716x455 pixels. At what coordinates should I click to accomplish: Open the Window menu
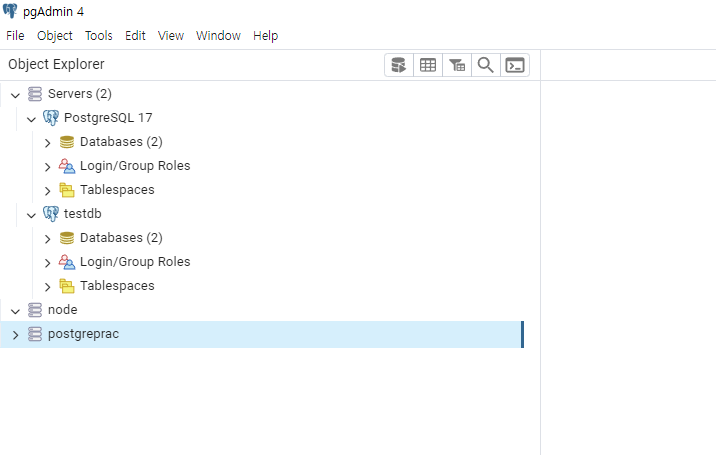[x=218, y=36]
